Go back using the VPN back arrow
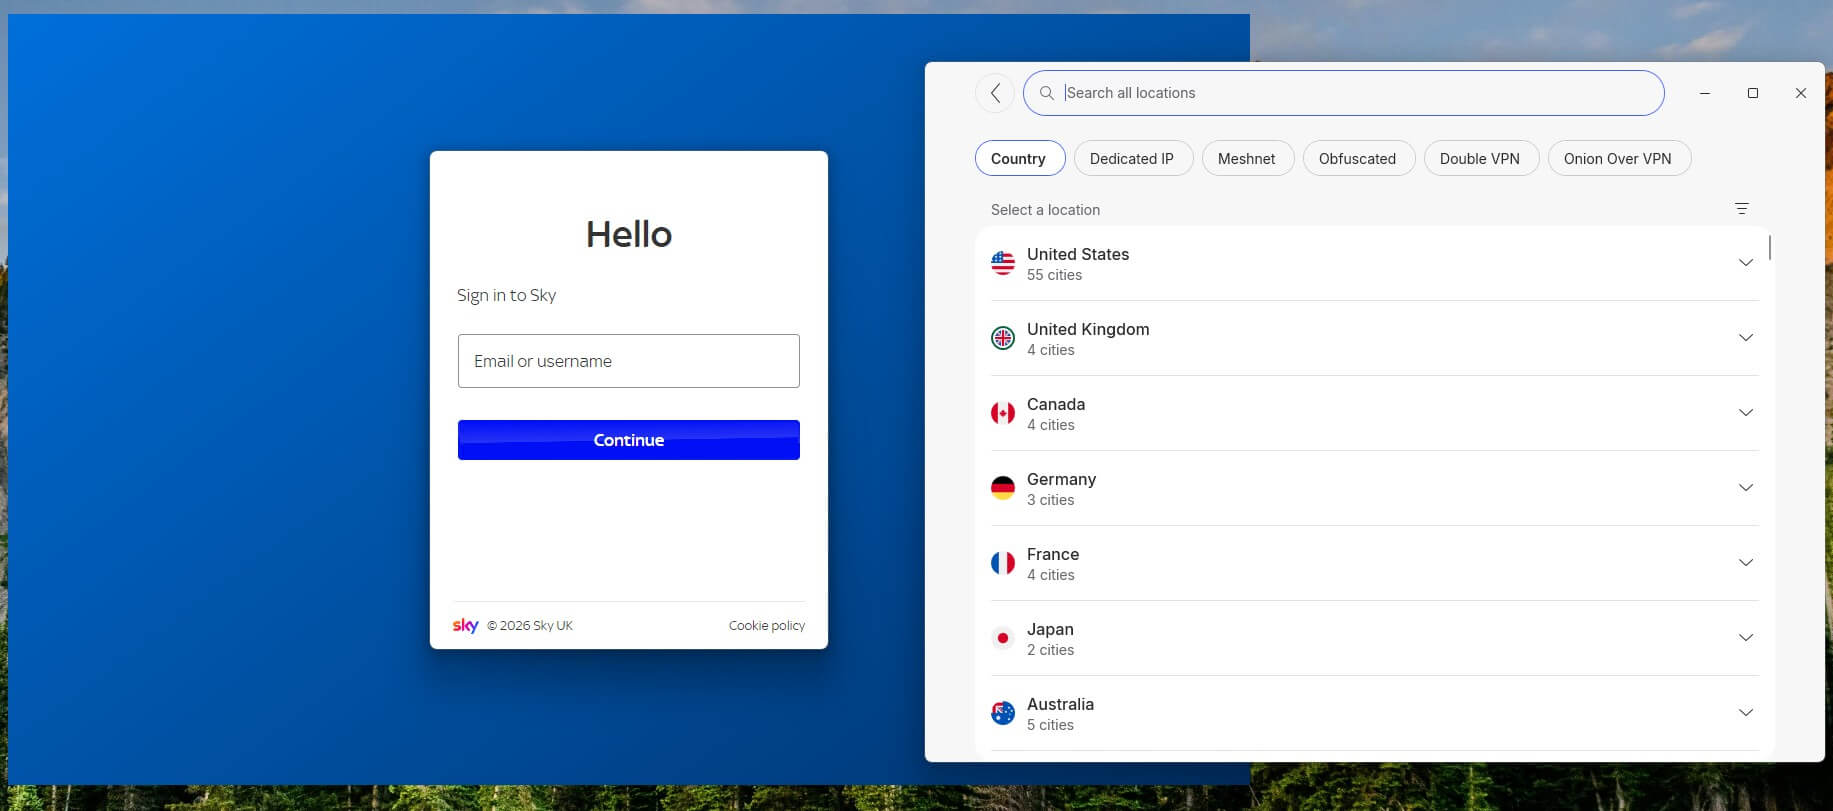 point(995,93)
